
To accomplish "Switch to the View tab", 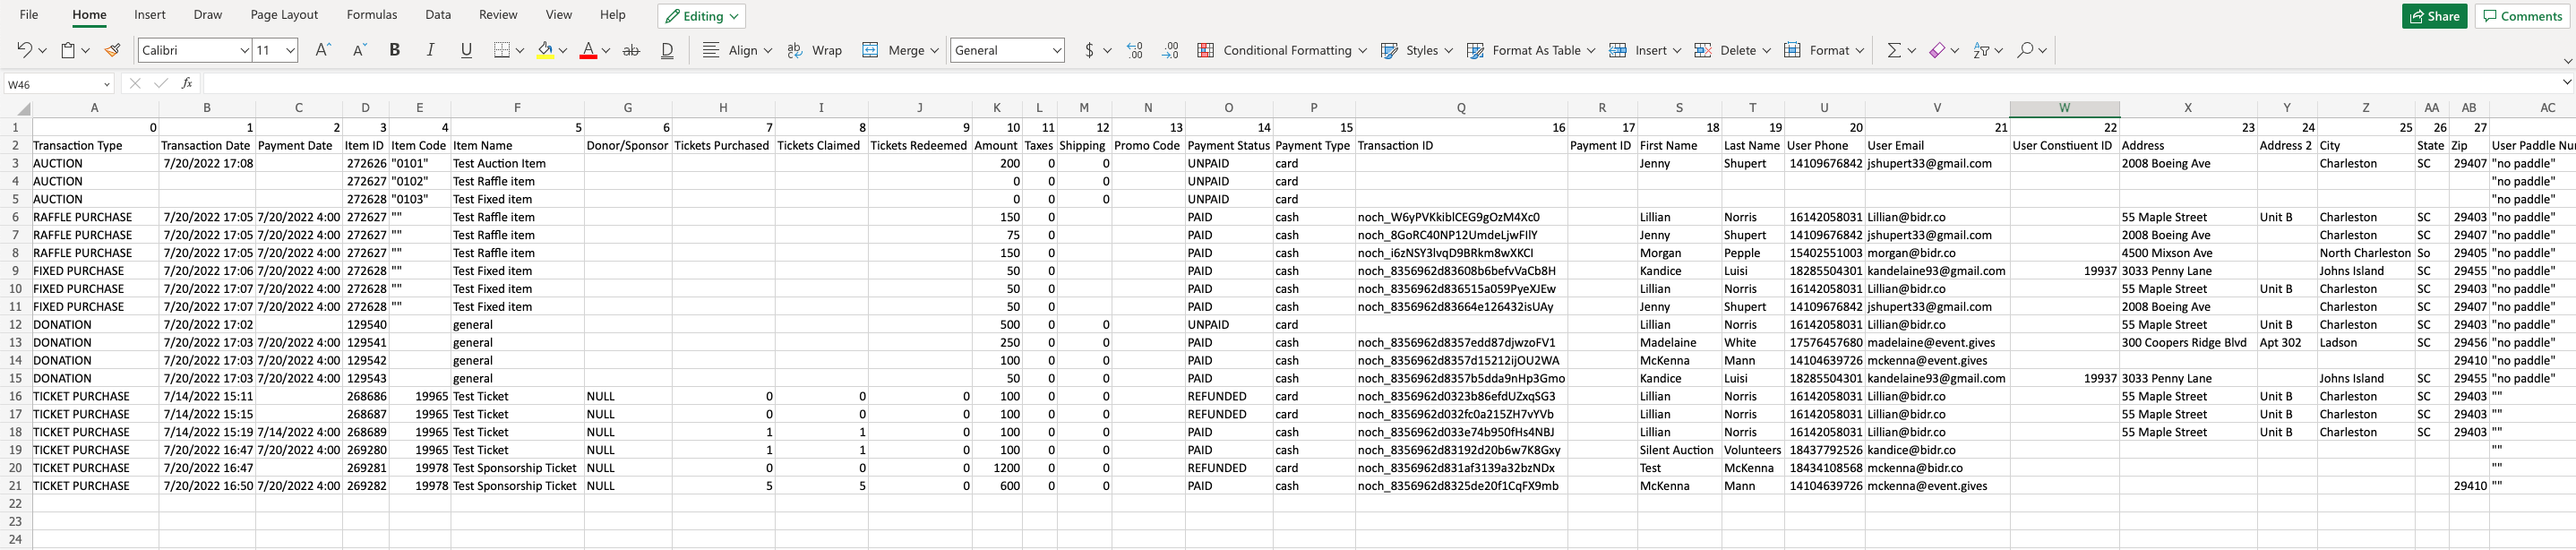I will tap(559, 15).
